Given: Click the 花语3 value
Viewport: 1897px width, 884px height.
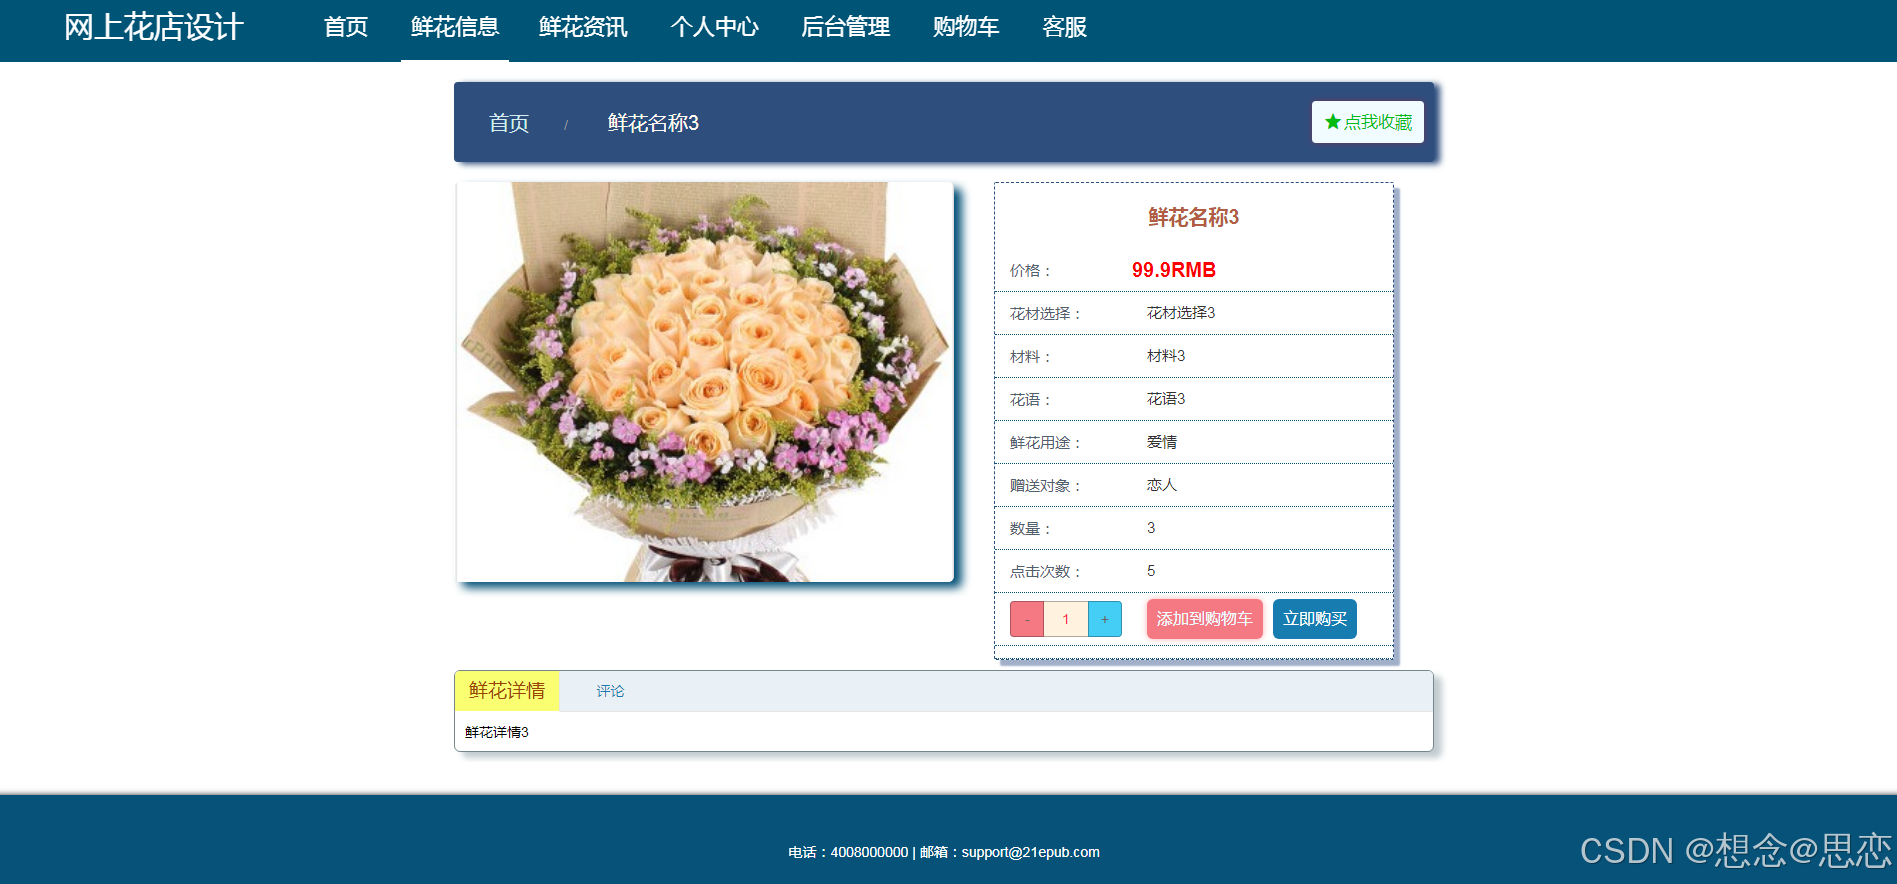Looking at the screenshot, I should (1166, 399).
